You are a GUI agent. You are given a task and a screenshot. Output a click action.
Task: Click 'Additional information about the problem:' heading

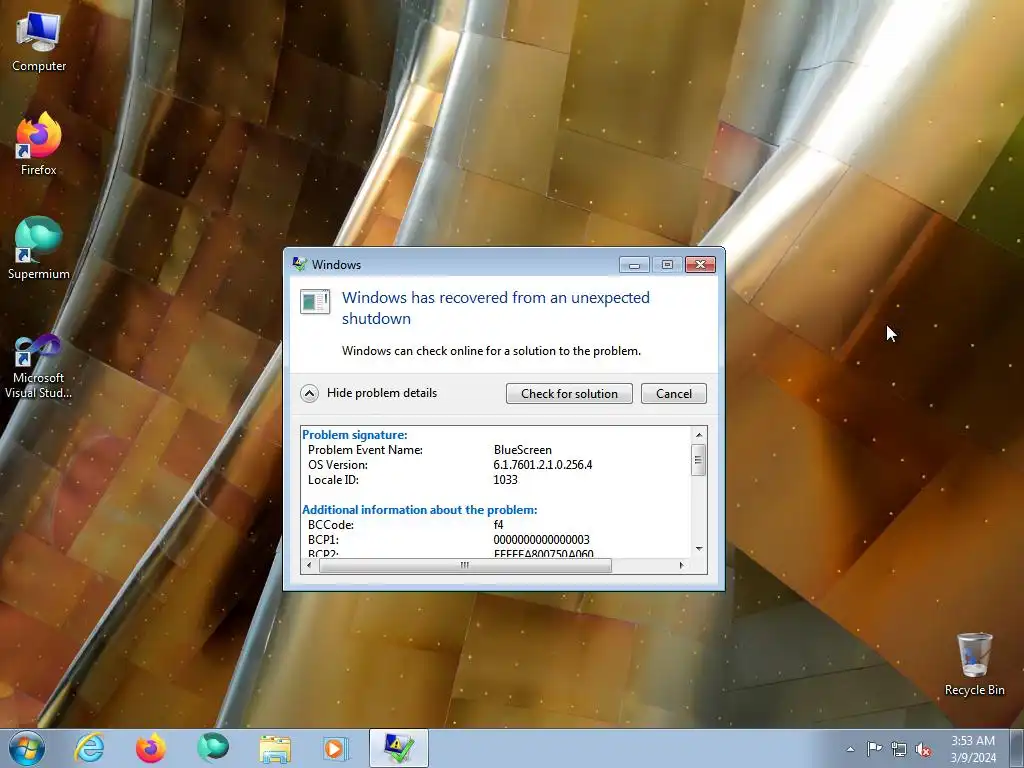[420, 510]
